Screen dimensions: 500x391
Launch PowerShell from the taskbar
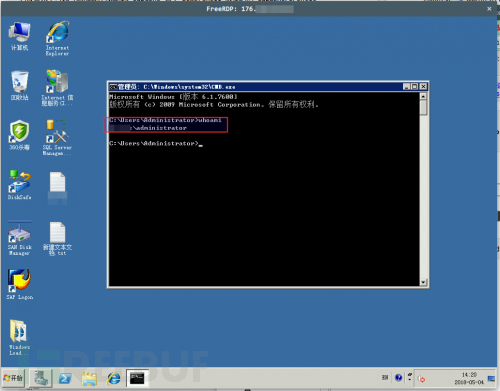[x=65, y=378]
